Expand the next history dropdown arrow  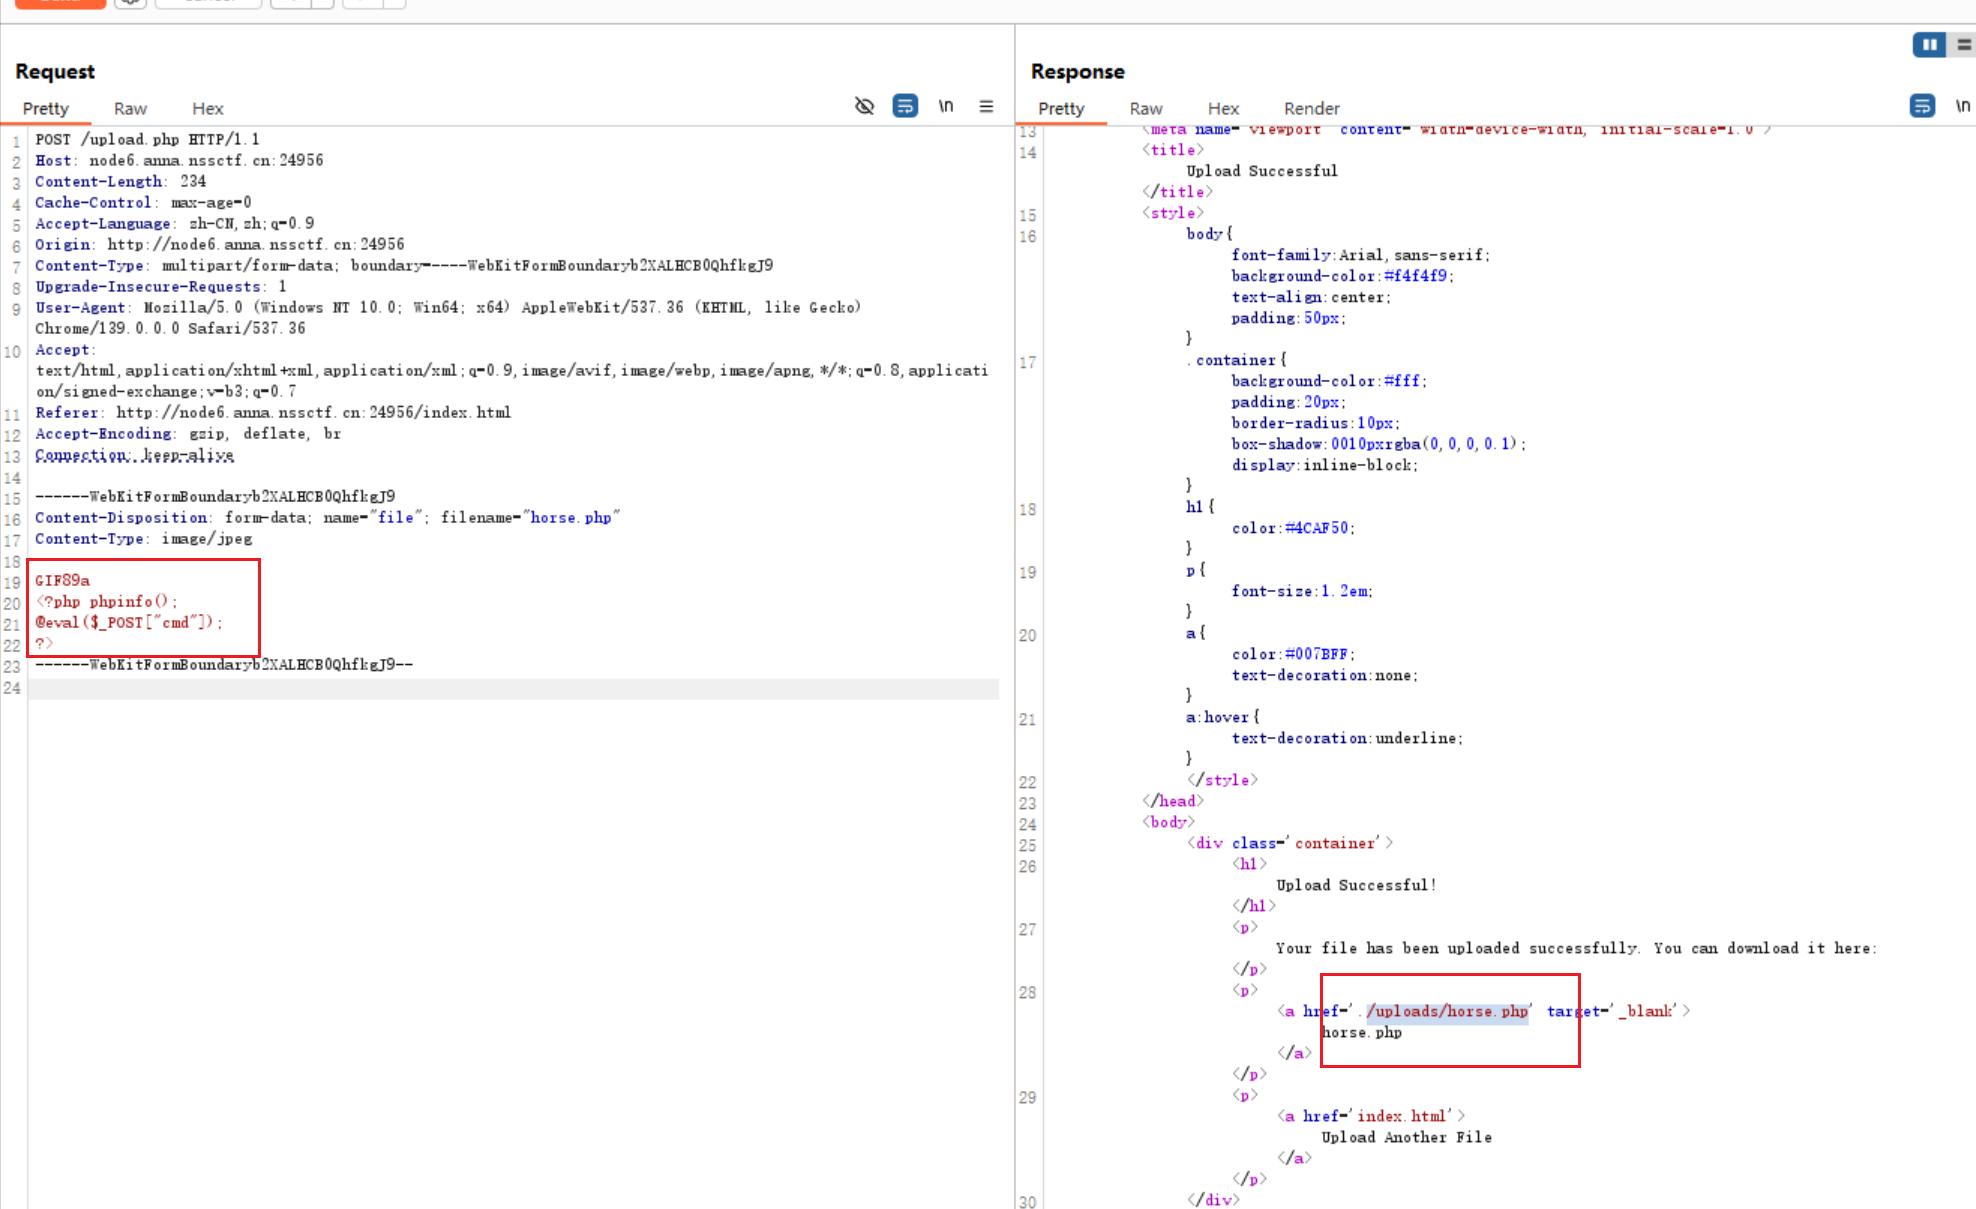point(395,3)
